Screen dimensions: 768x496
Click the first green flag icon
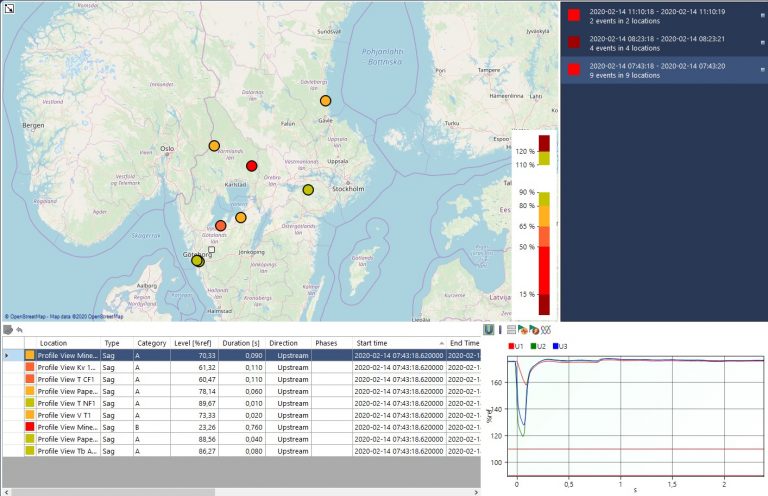pyautogui.click(x=522, y=330)
